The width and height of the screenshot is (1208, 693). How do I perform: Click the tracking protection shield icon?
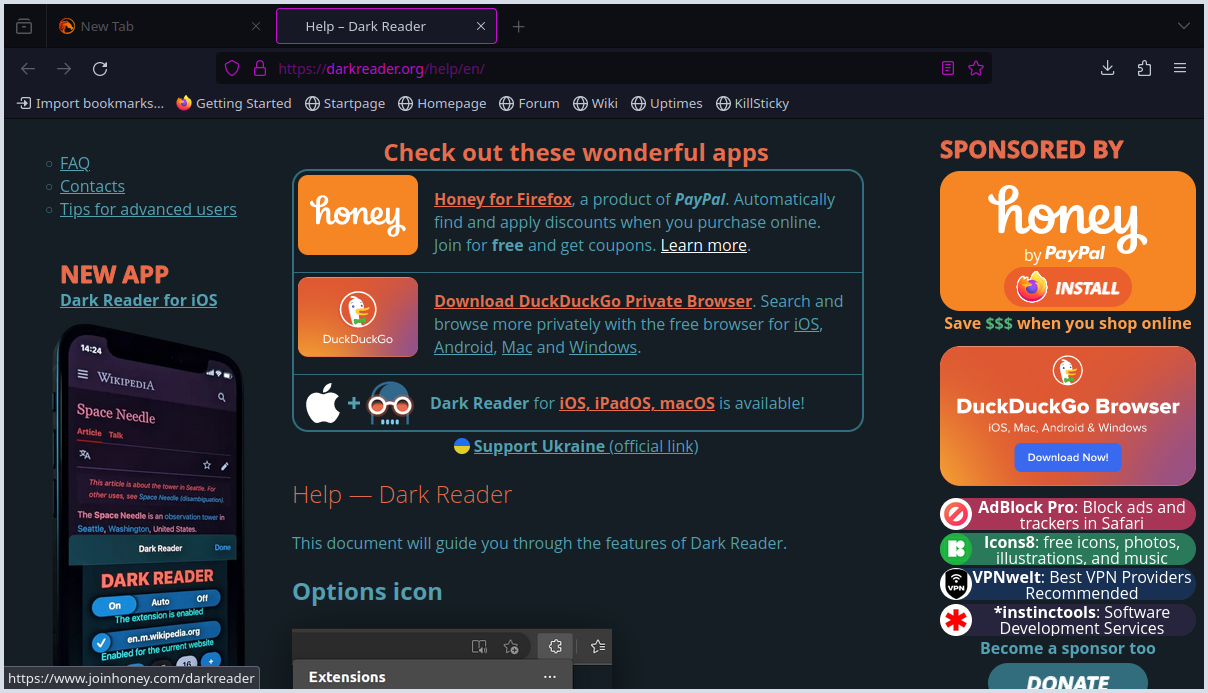tap(232, 69)
